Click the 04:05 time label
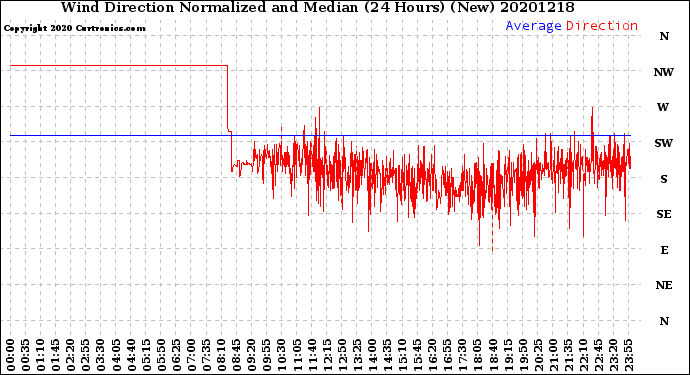690x375 pixels. pos(116,356)
